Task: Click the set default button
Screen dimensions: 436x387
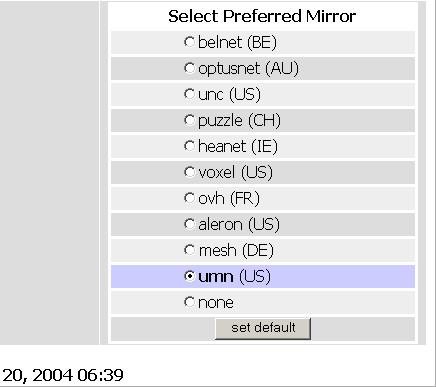Action: (263, 328)
